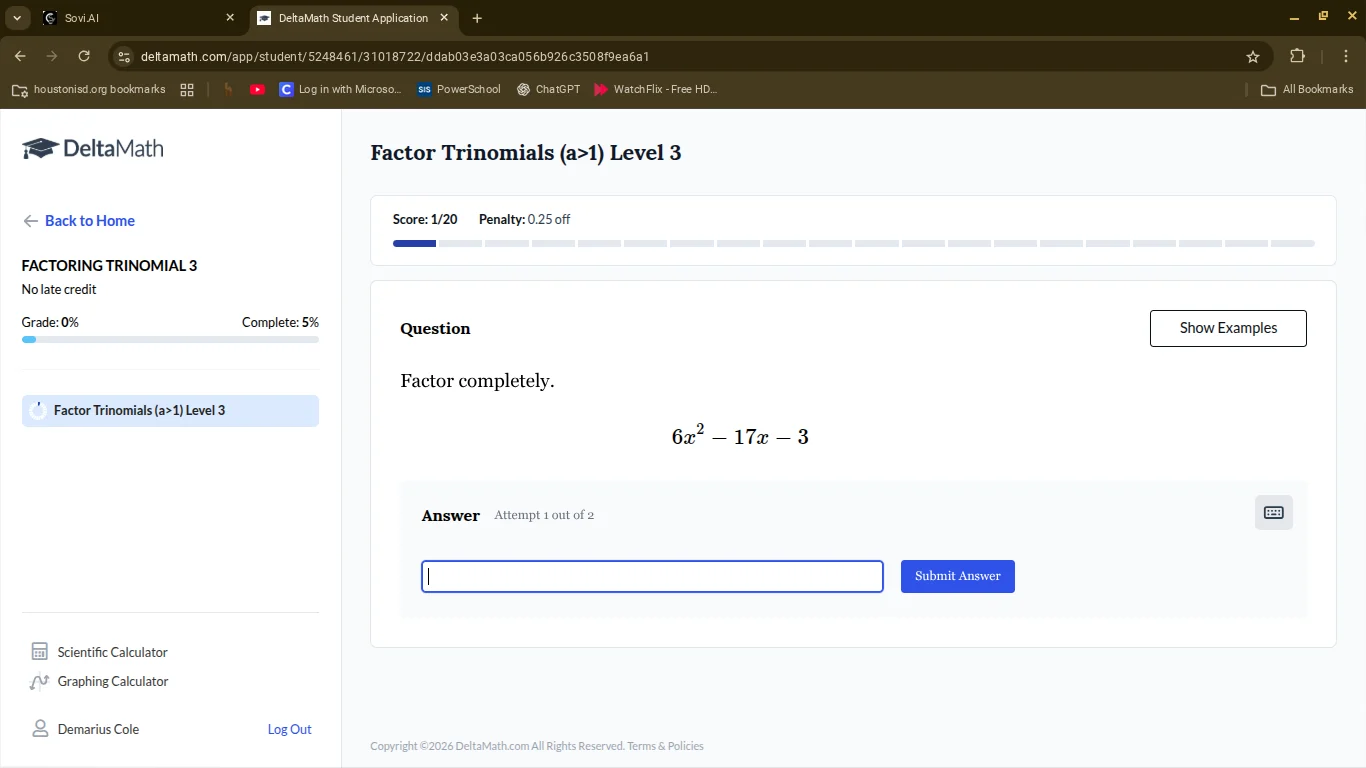
Task: Open the bookmarks apps grid icon
Action: point(187,89)
